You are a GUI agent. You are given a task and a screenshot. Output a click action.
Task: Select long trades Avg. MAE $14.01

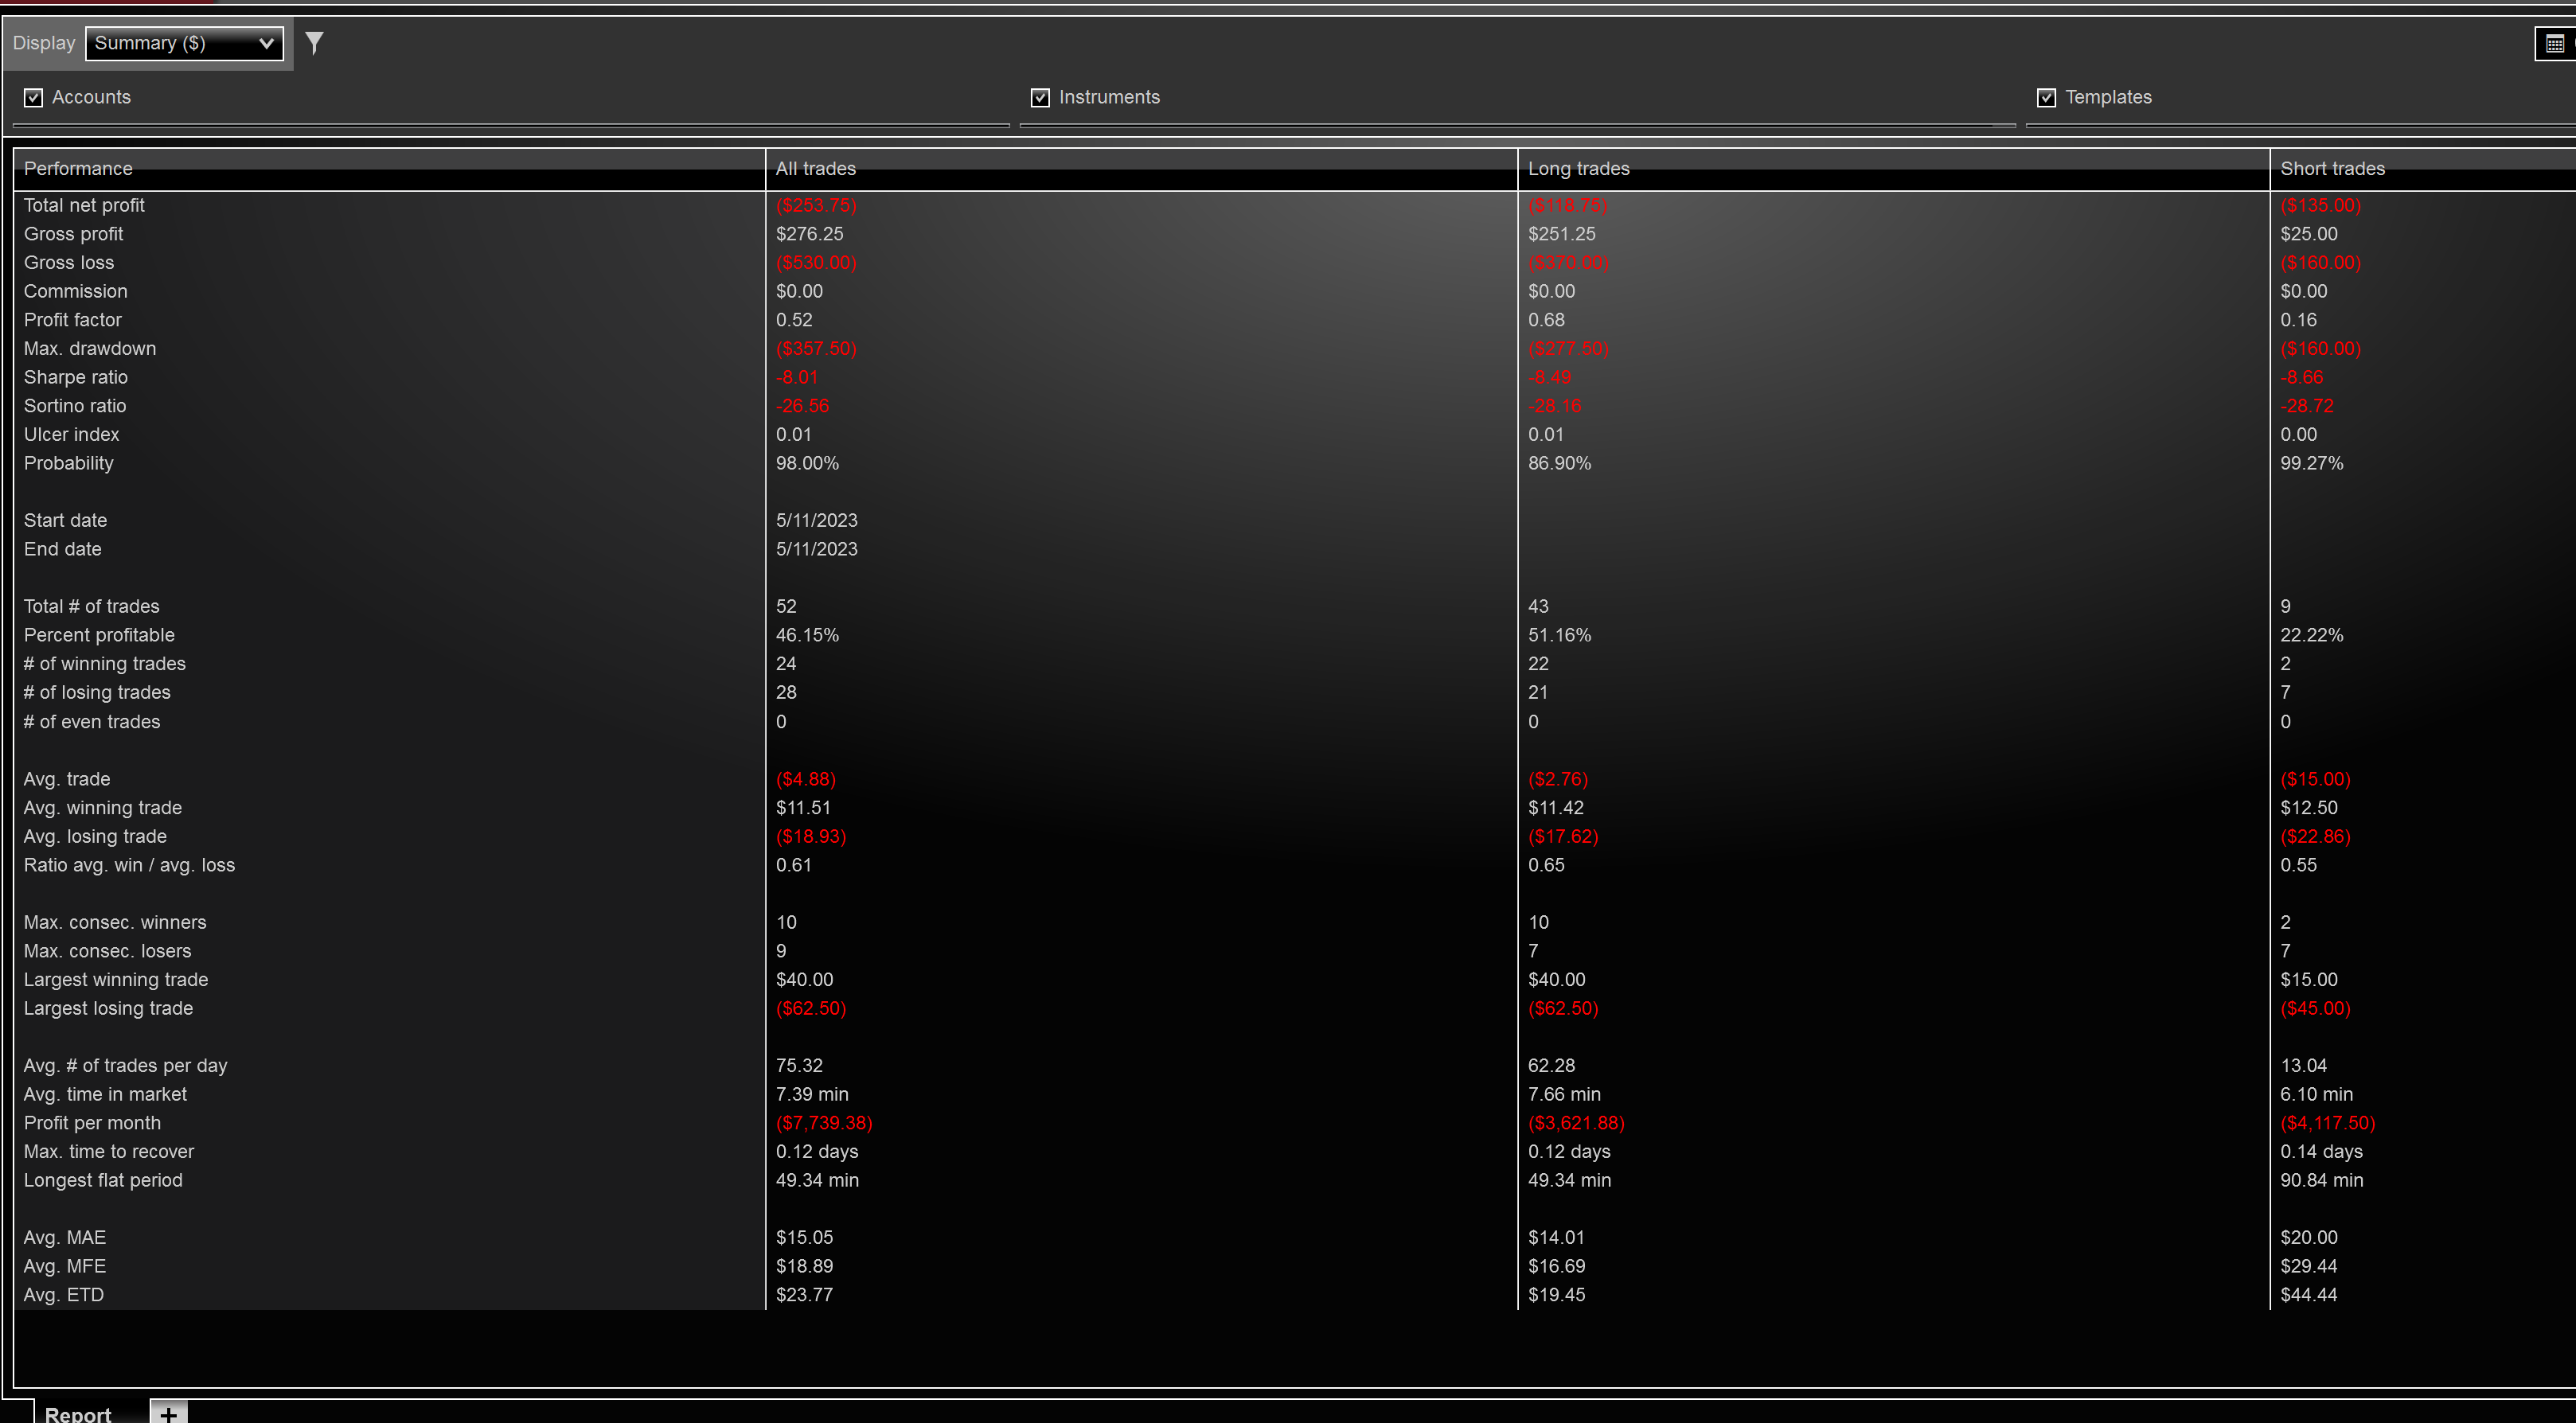click(x=1556, y=1238)
